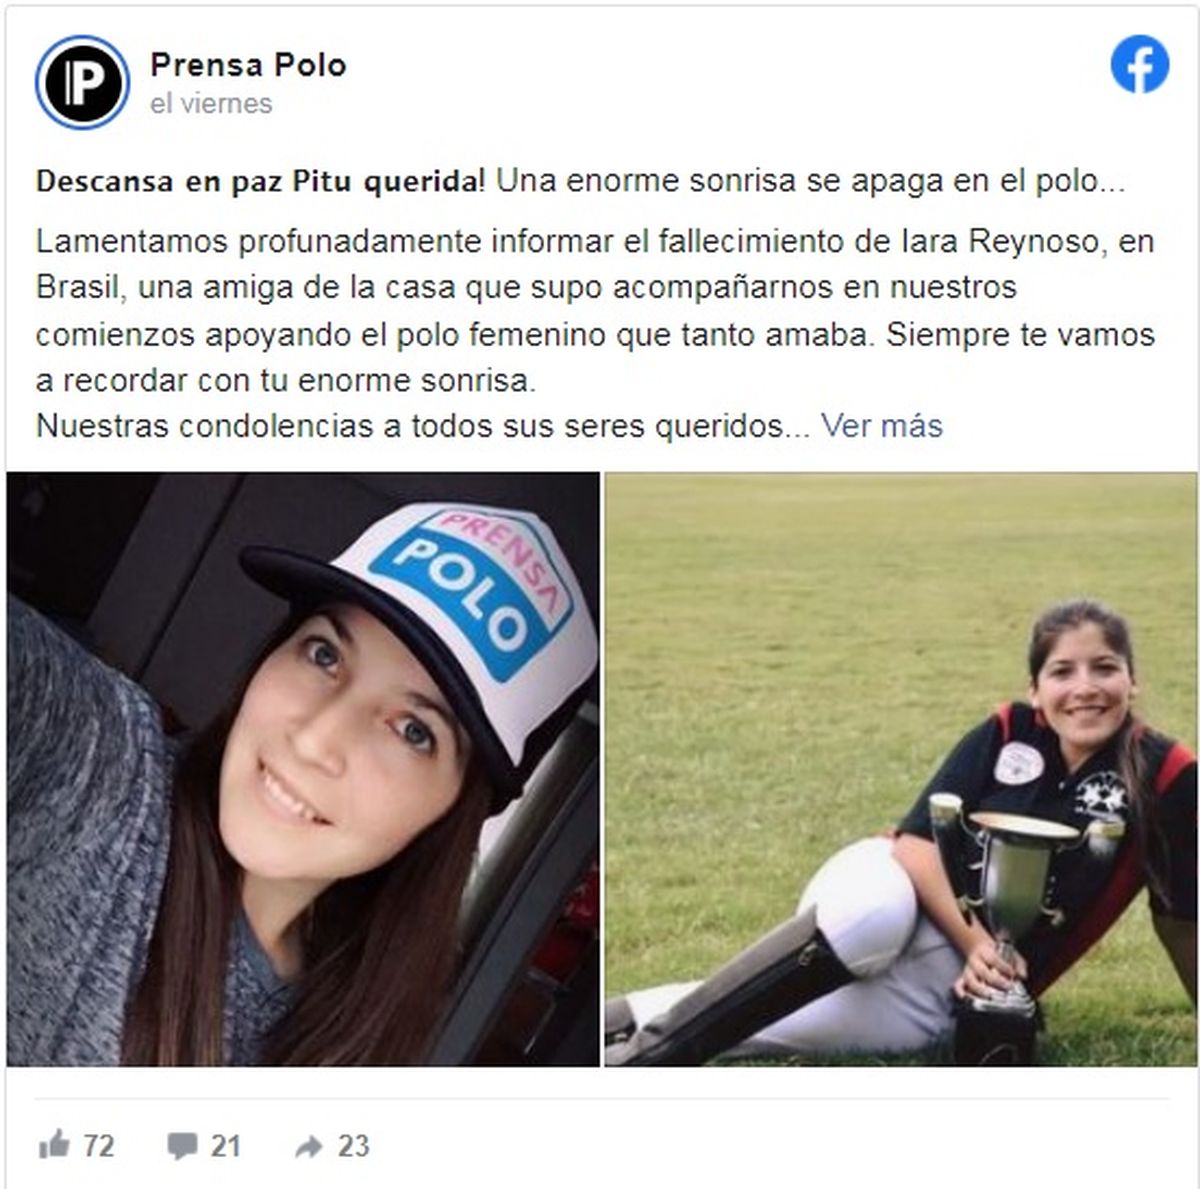This screenshot has height=1189, width=1200.
Task: Click the grass field area in right photo
Action: point(800,650)
